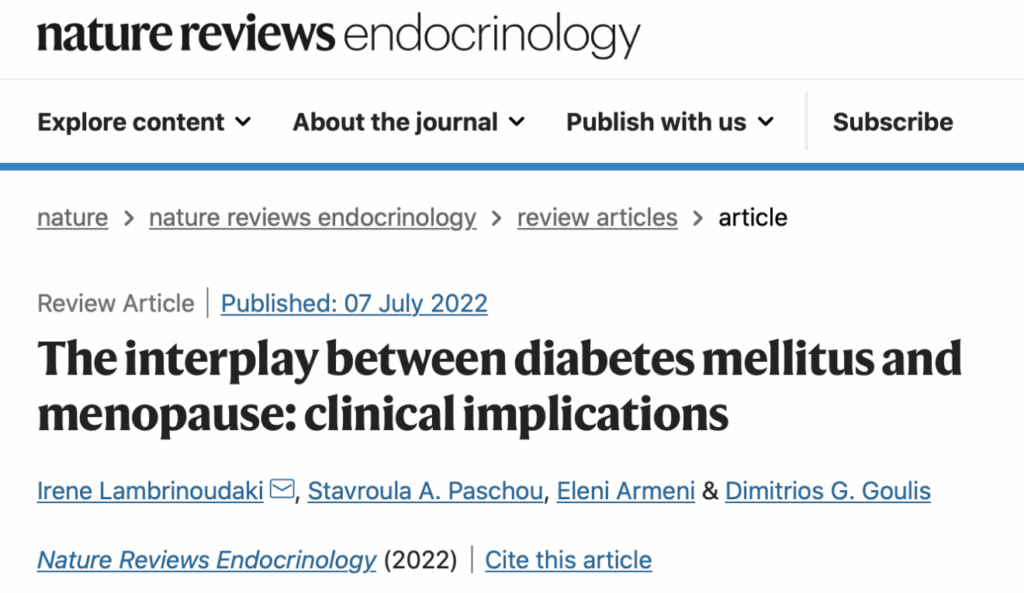Click the Review Article label

pyautogui.click(x=116, y=303)
